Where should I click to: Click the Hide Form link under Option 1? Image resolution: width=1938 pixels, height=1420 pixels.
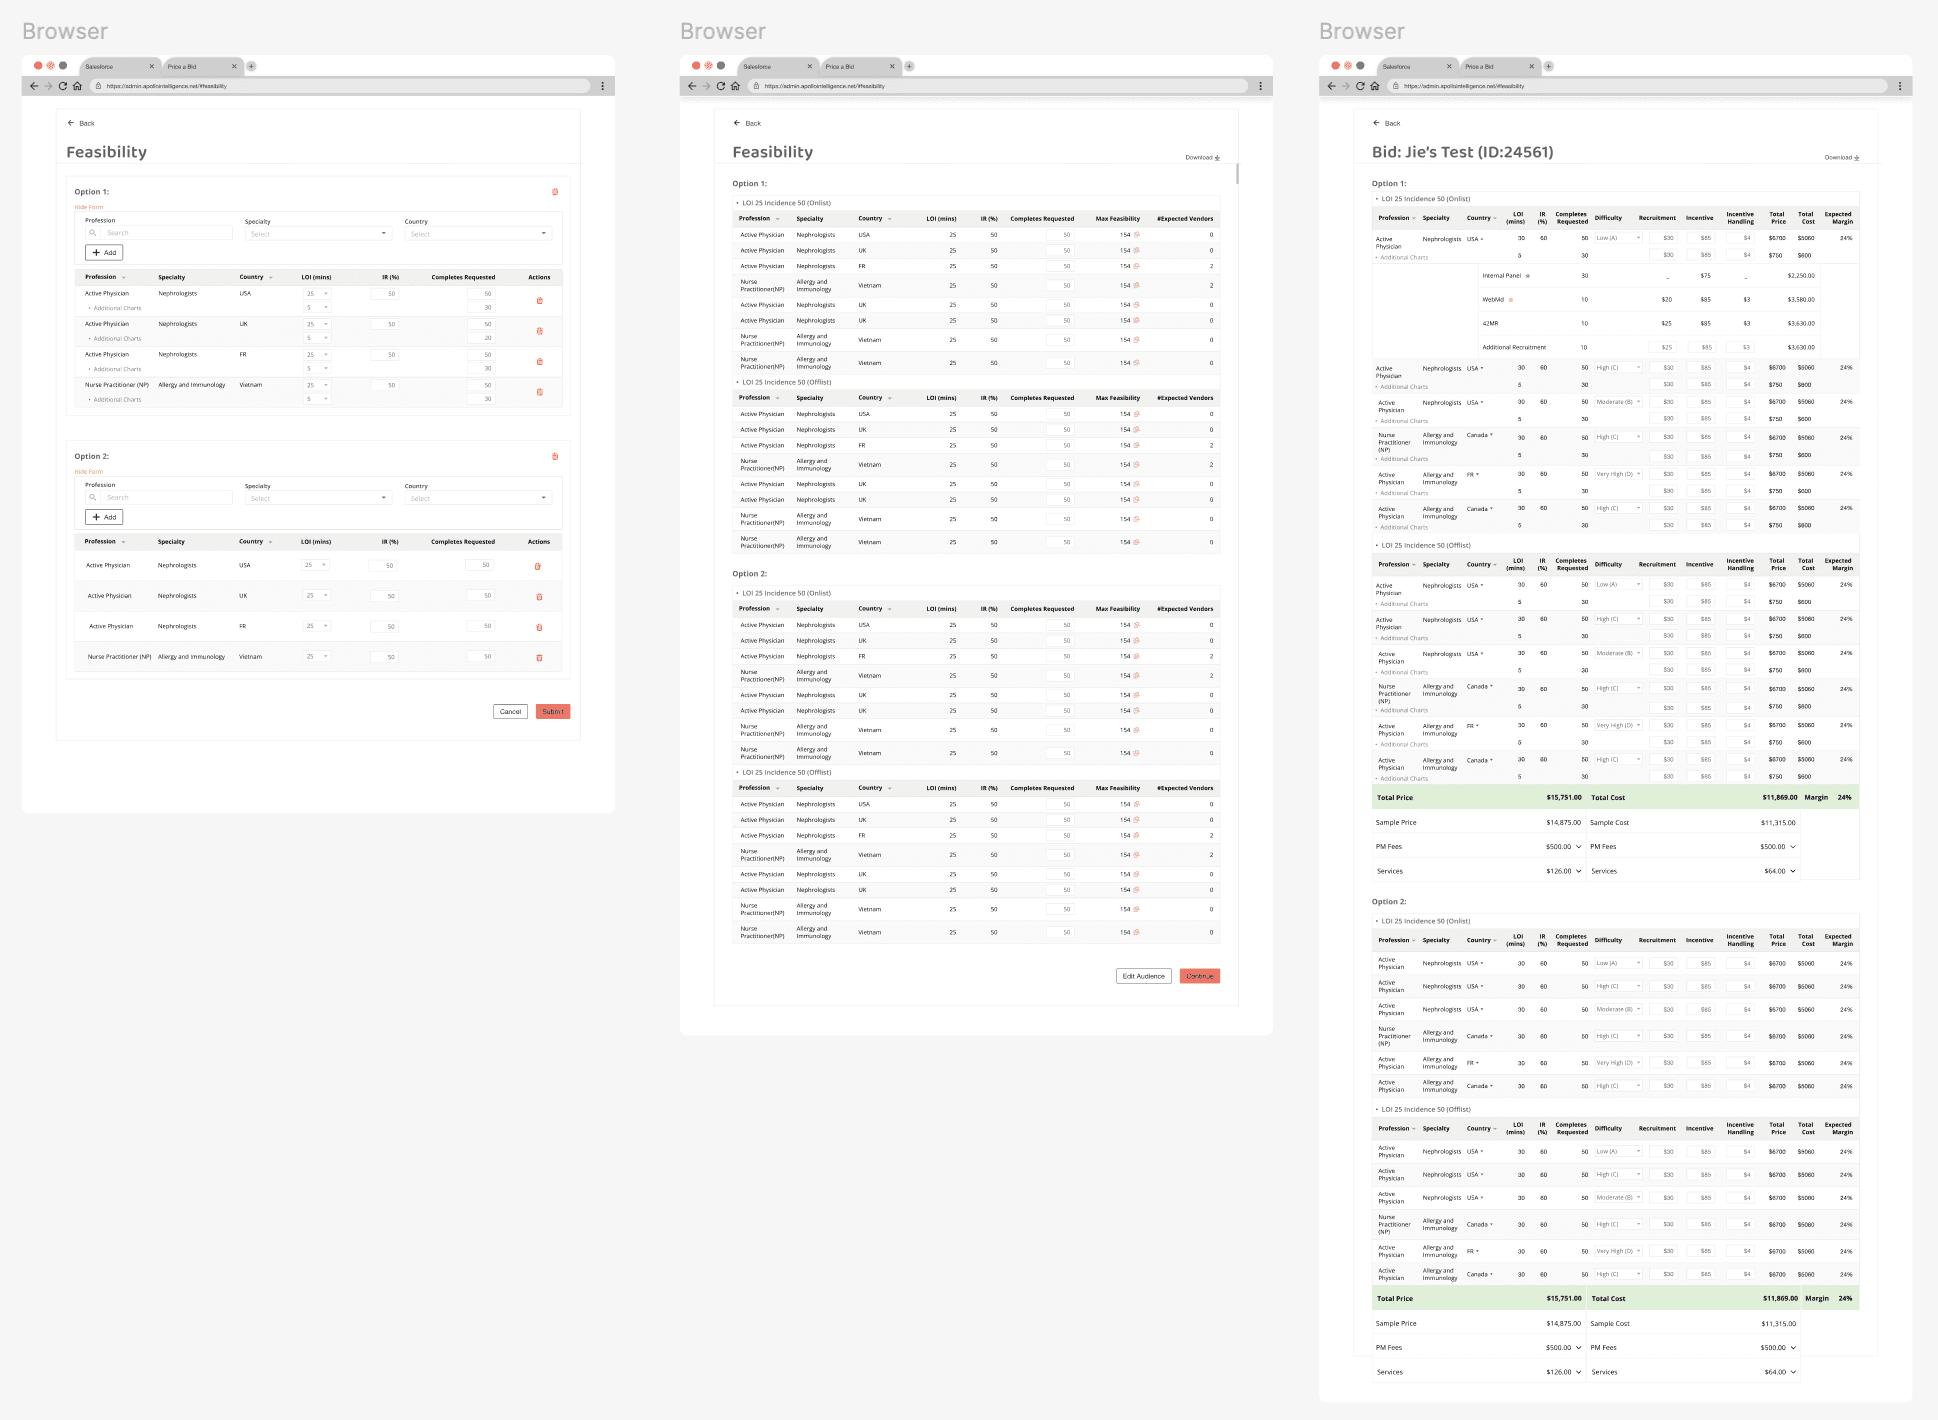click(89, 207)
